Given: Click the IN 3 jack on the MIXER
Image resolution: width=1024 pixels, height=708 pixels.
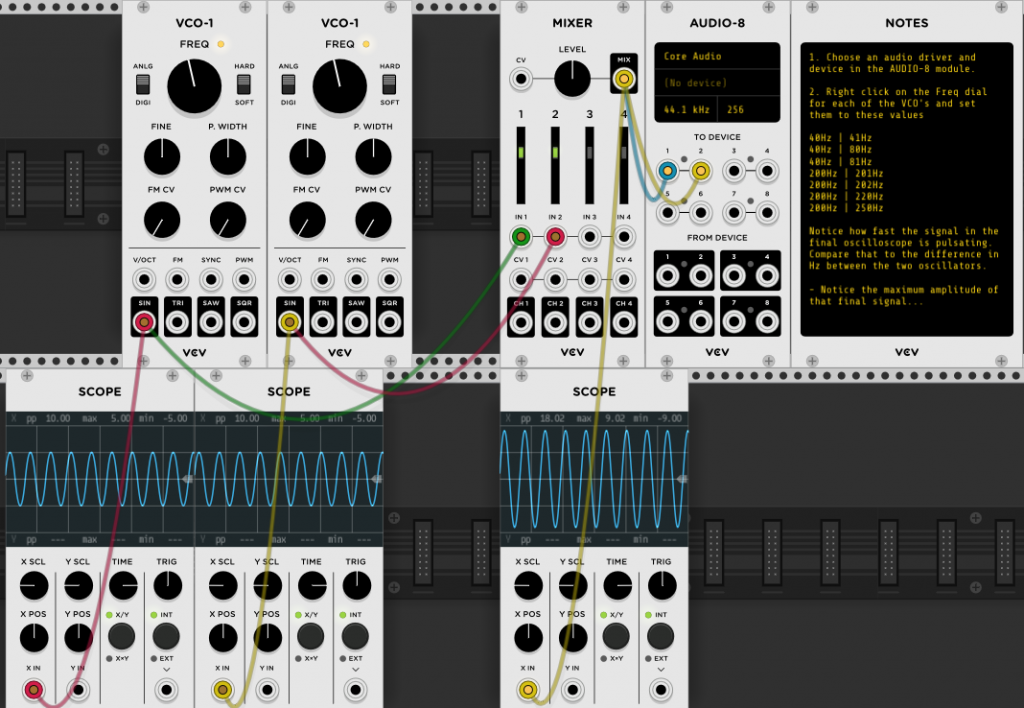Looking at the screenshot, I should [589, 236].
